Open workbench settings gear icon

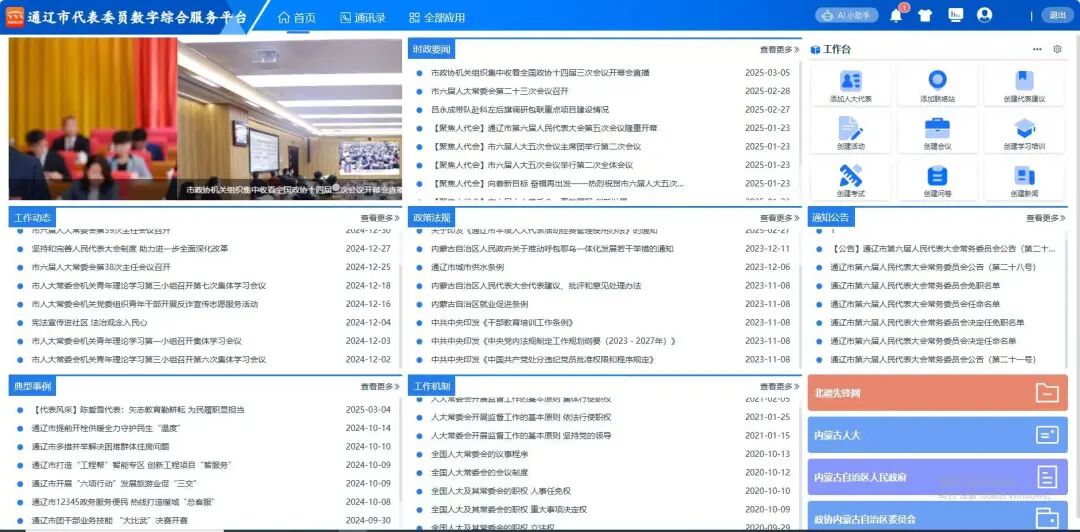[1057, 49]
